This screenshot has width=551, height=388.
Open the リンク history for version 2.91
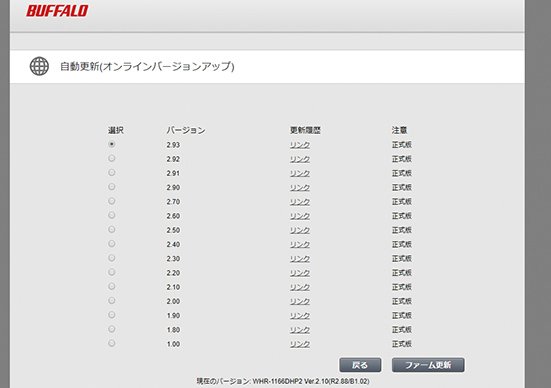click(300, 173)
